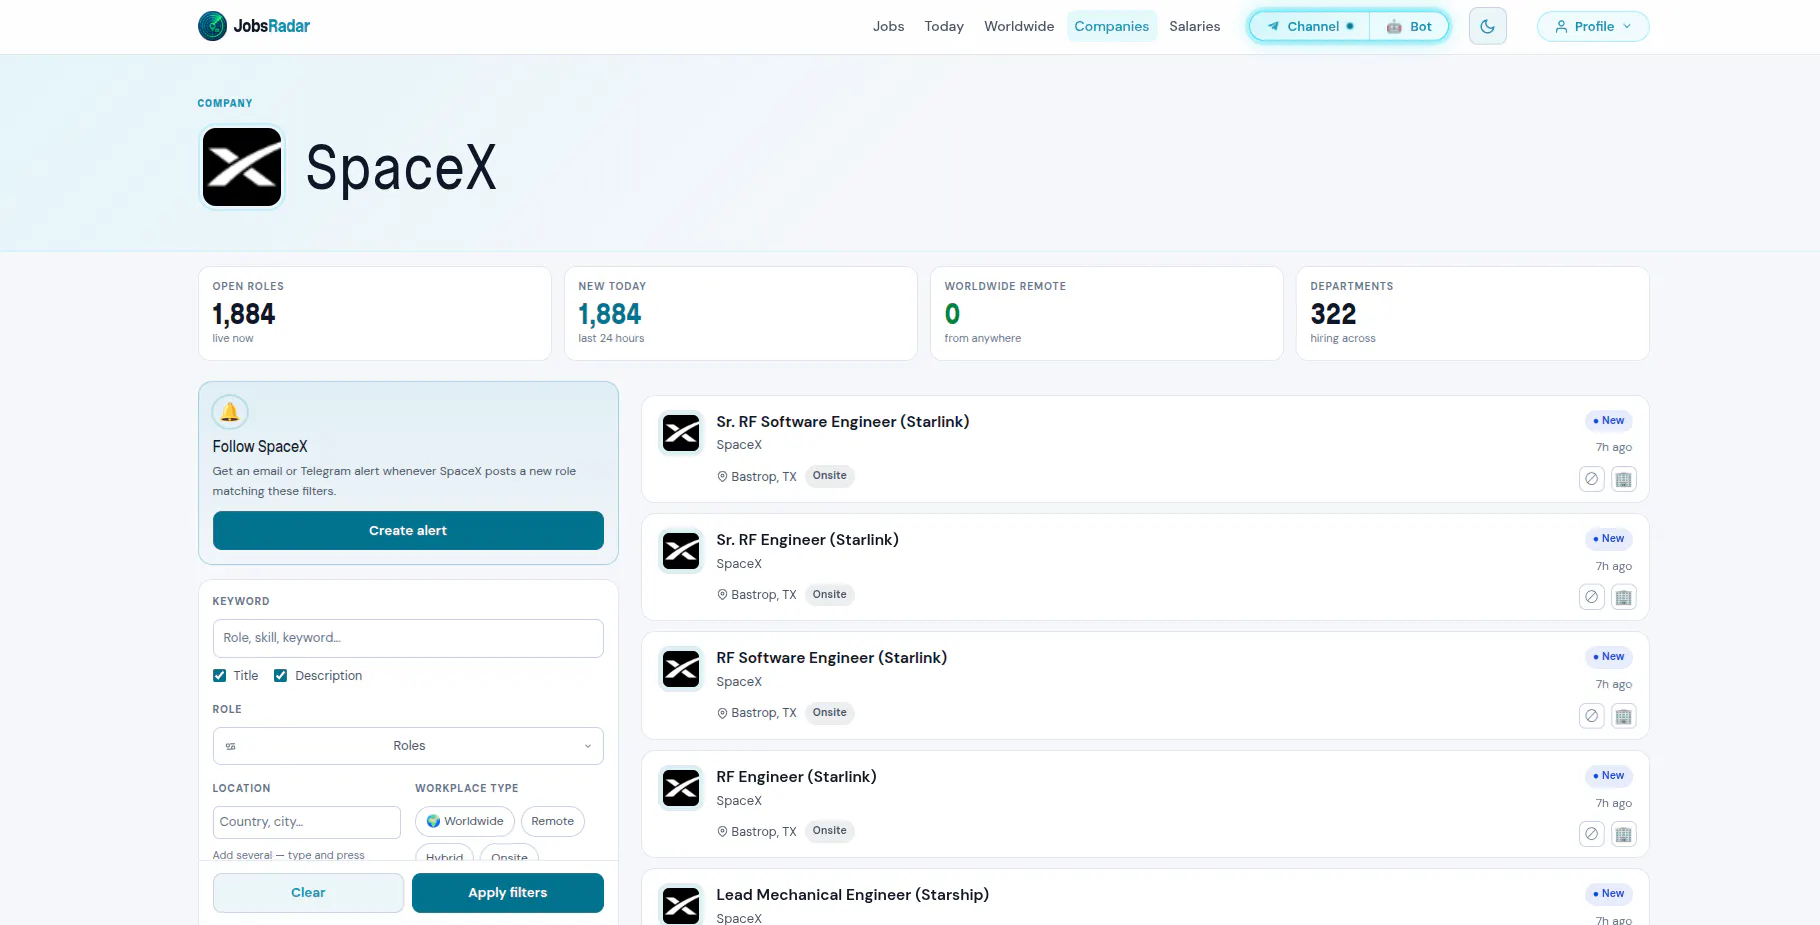The height and width of the screenshot is (925, 1820).
Task: Click Bastrop, TX on RF Software Engineer (Starlink) row
Action: pos(757,713)
